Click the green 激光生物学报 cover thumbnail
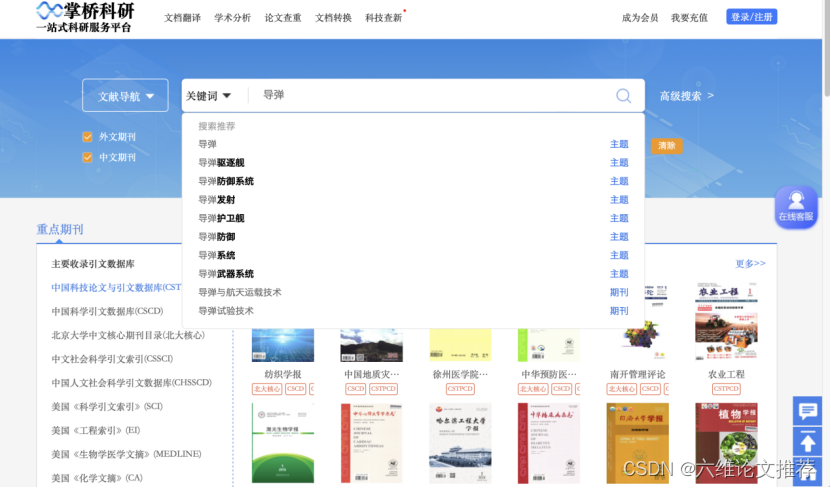Screen dimensions: 831x488 282,443
